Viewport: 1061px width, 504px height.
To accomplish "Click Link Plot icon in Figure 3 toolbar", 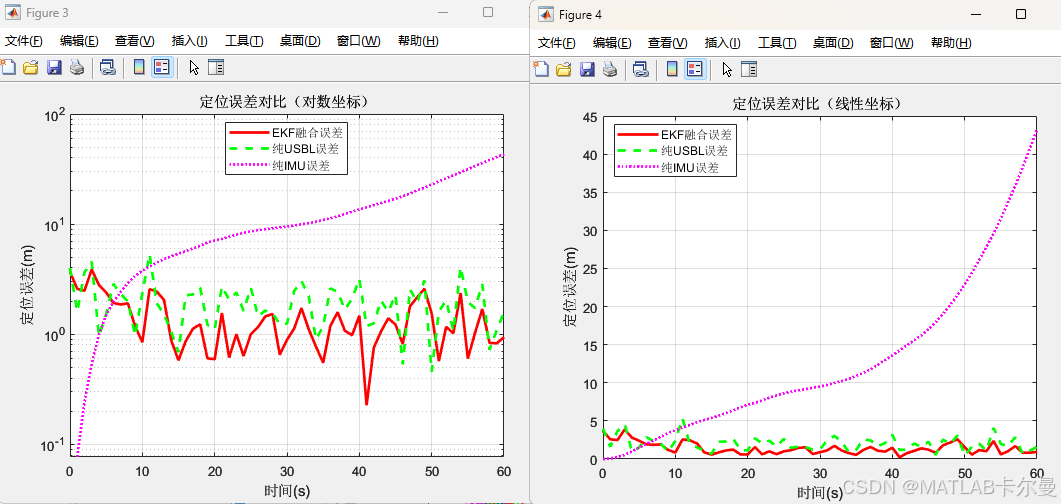I will pyautogui.click(x=108, y=67).
